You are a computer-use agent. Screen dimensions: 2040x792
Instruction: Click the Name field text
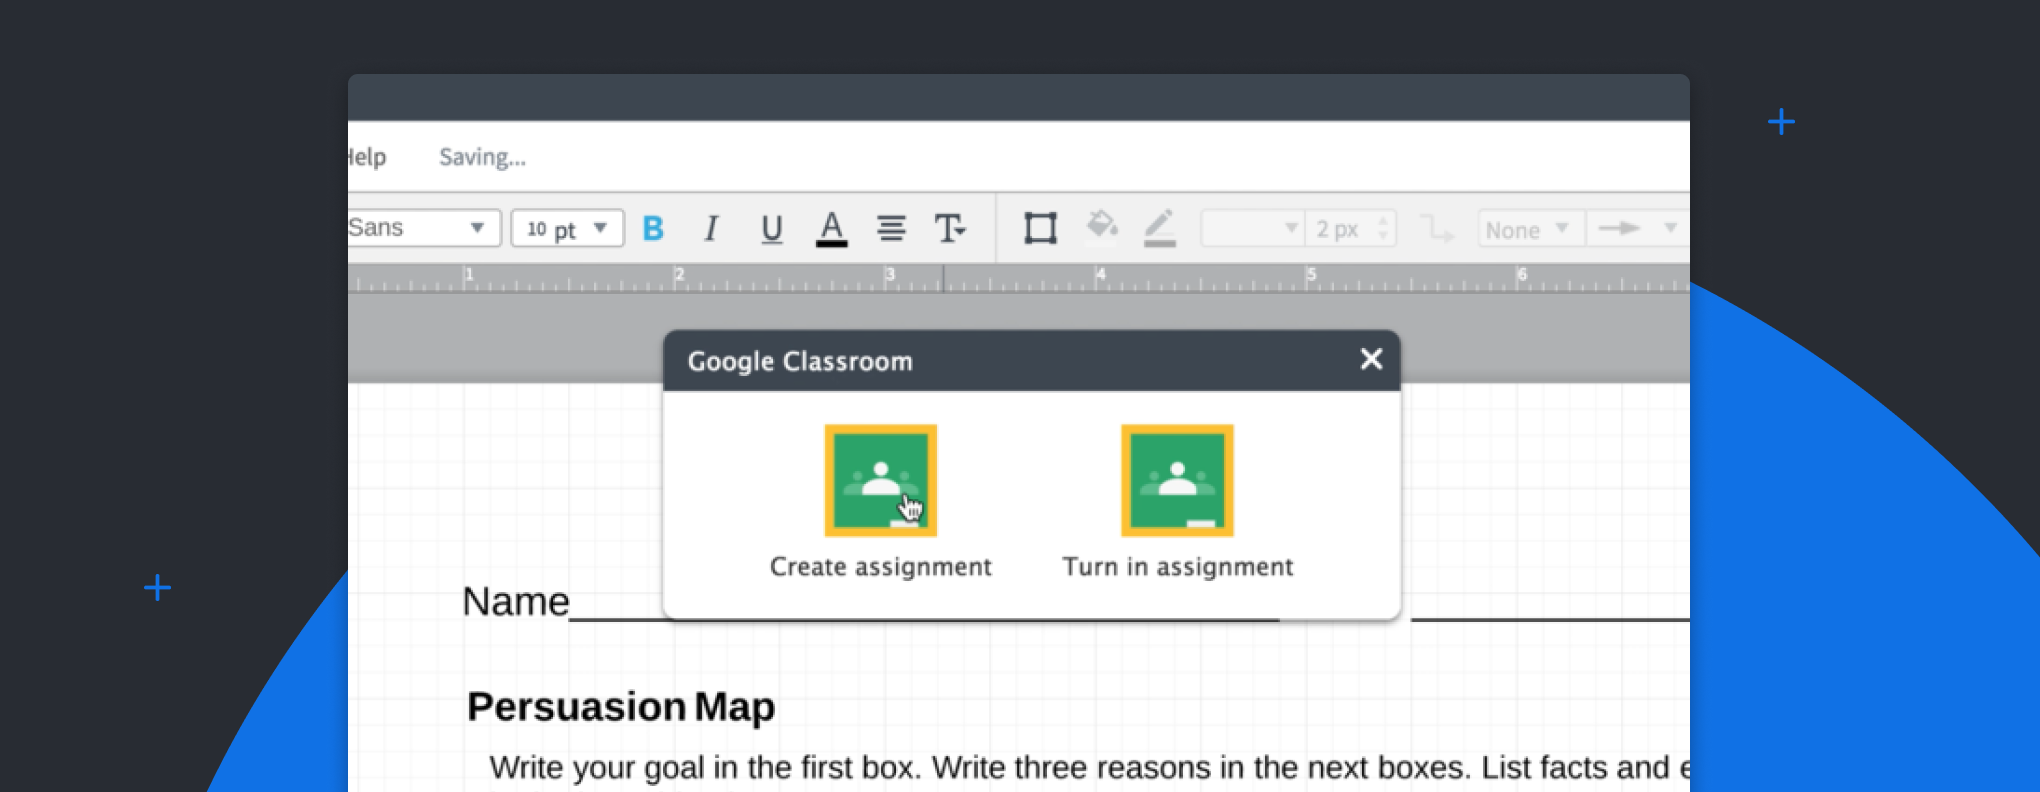click(515, 602)
